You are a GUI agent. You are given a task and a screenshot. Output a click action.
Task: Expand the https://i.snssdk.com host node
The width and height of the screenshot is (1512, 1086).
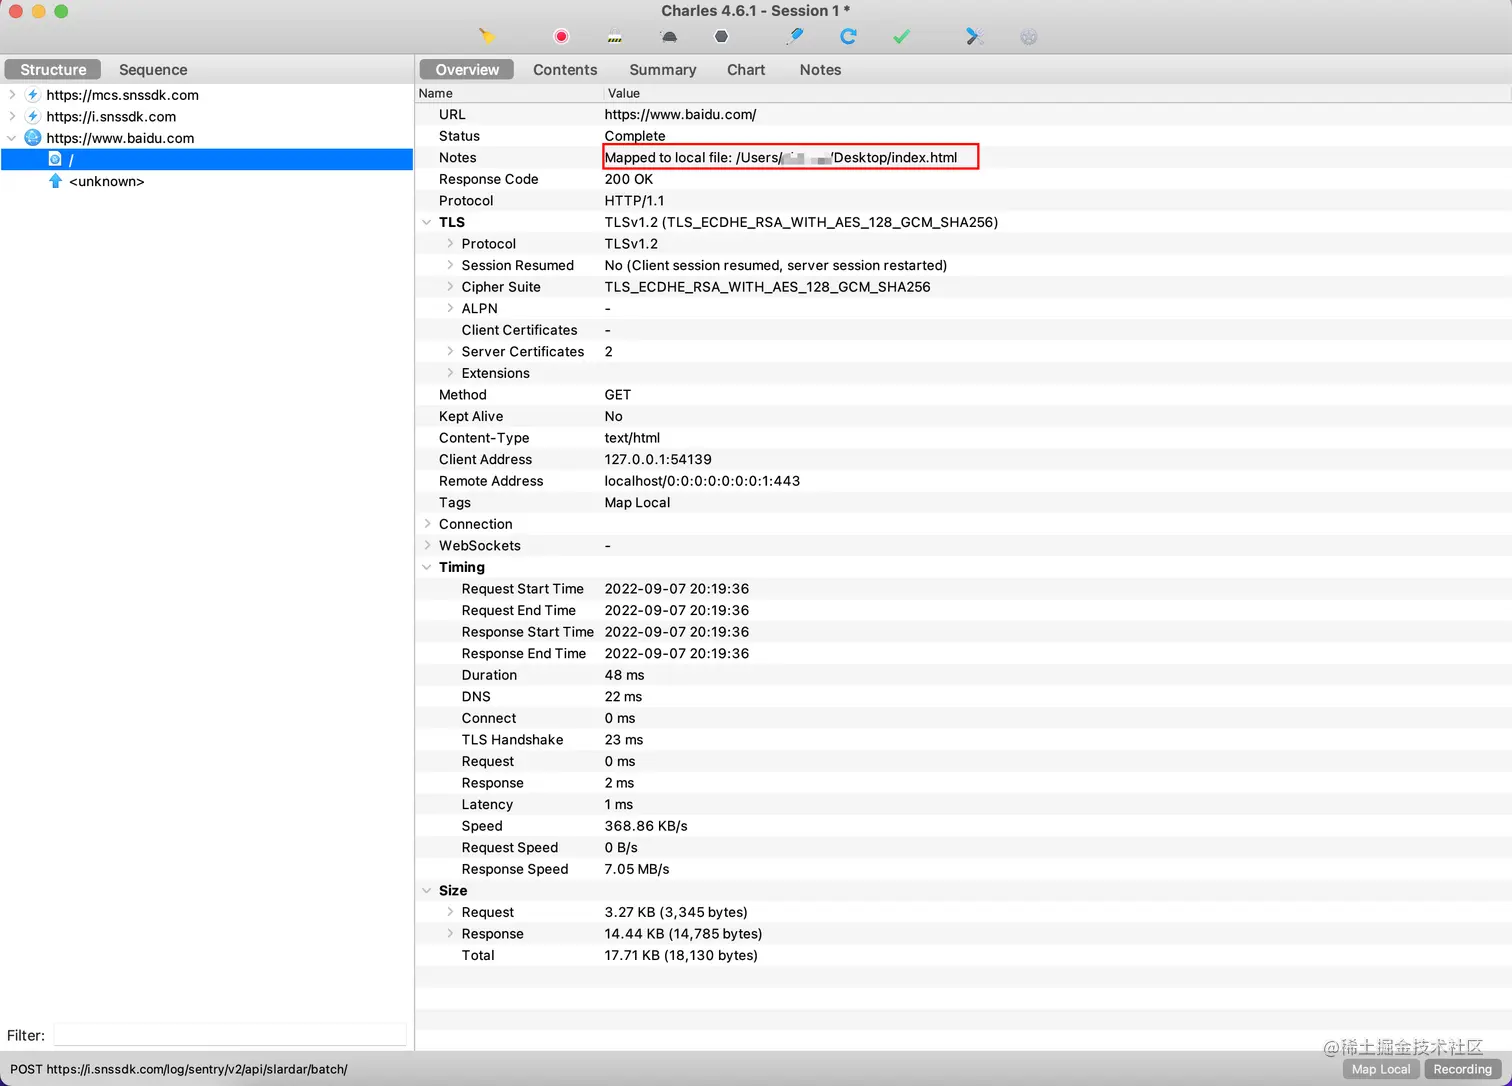(12, 116)
